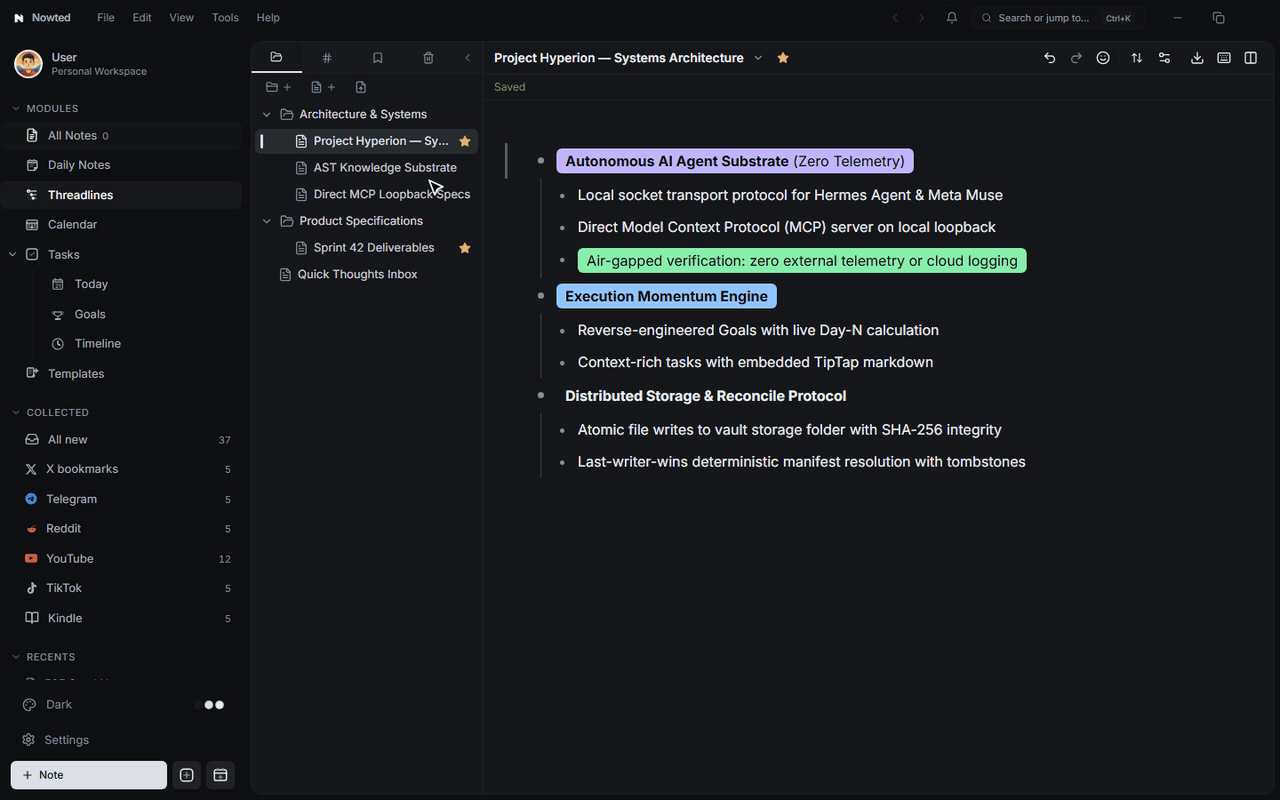Create a new note with Note button

[89, 775]
